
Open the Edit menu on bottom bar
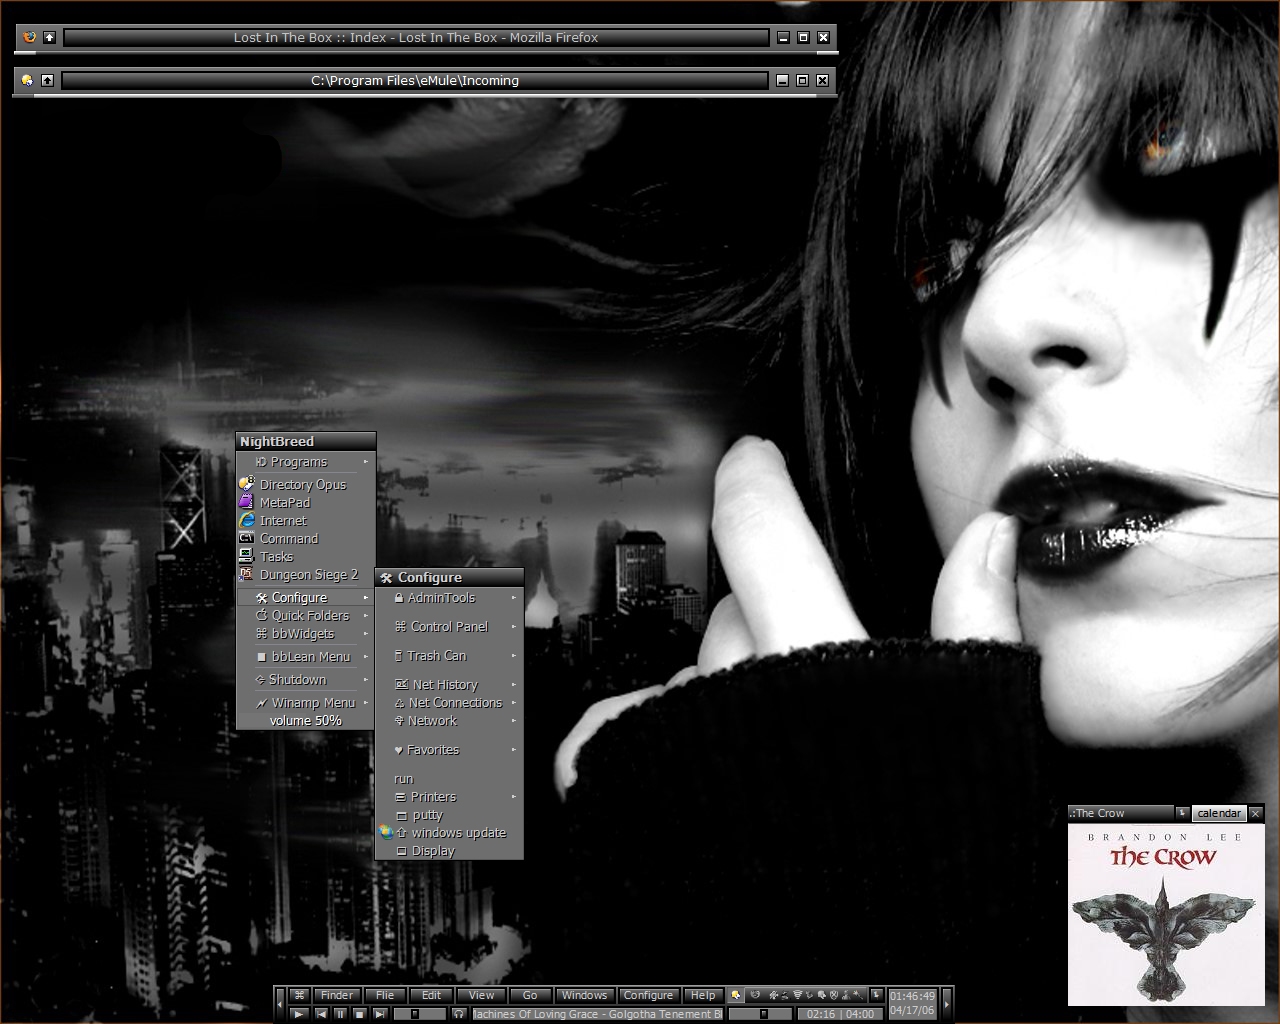click(x=431, y=995)
